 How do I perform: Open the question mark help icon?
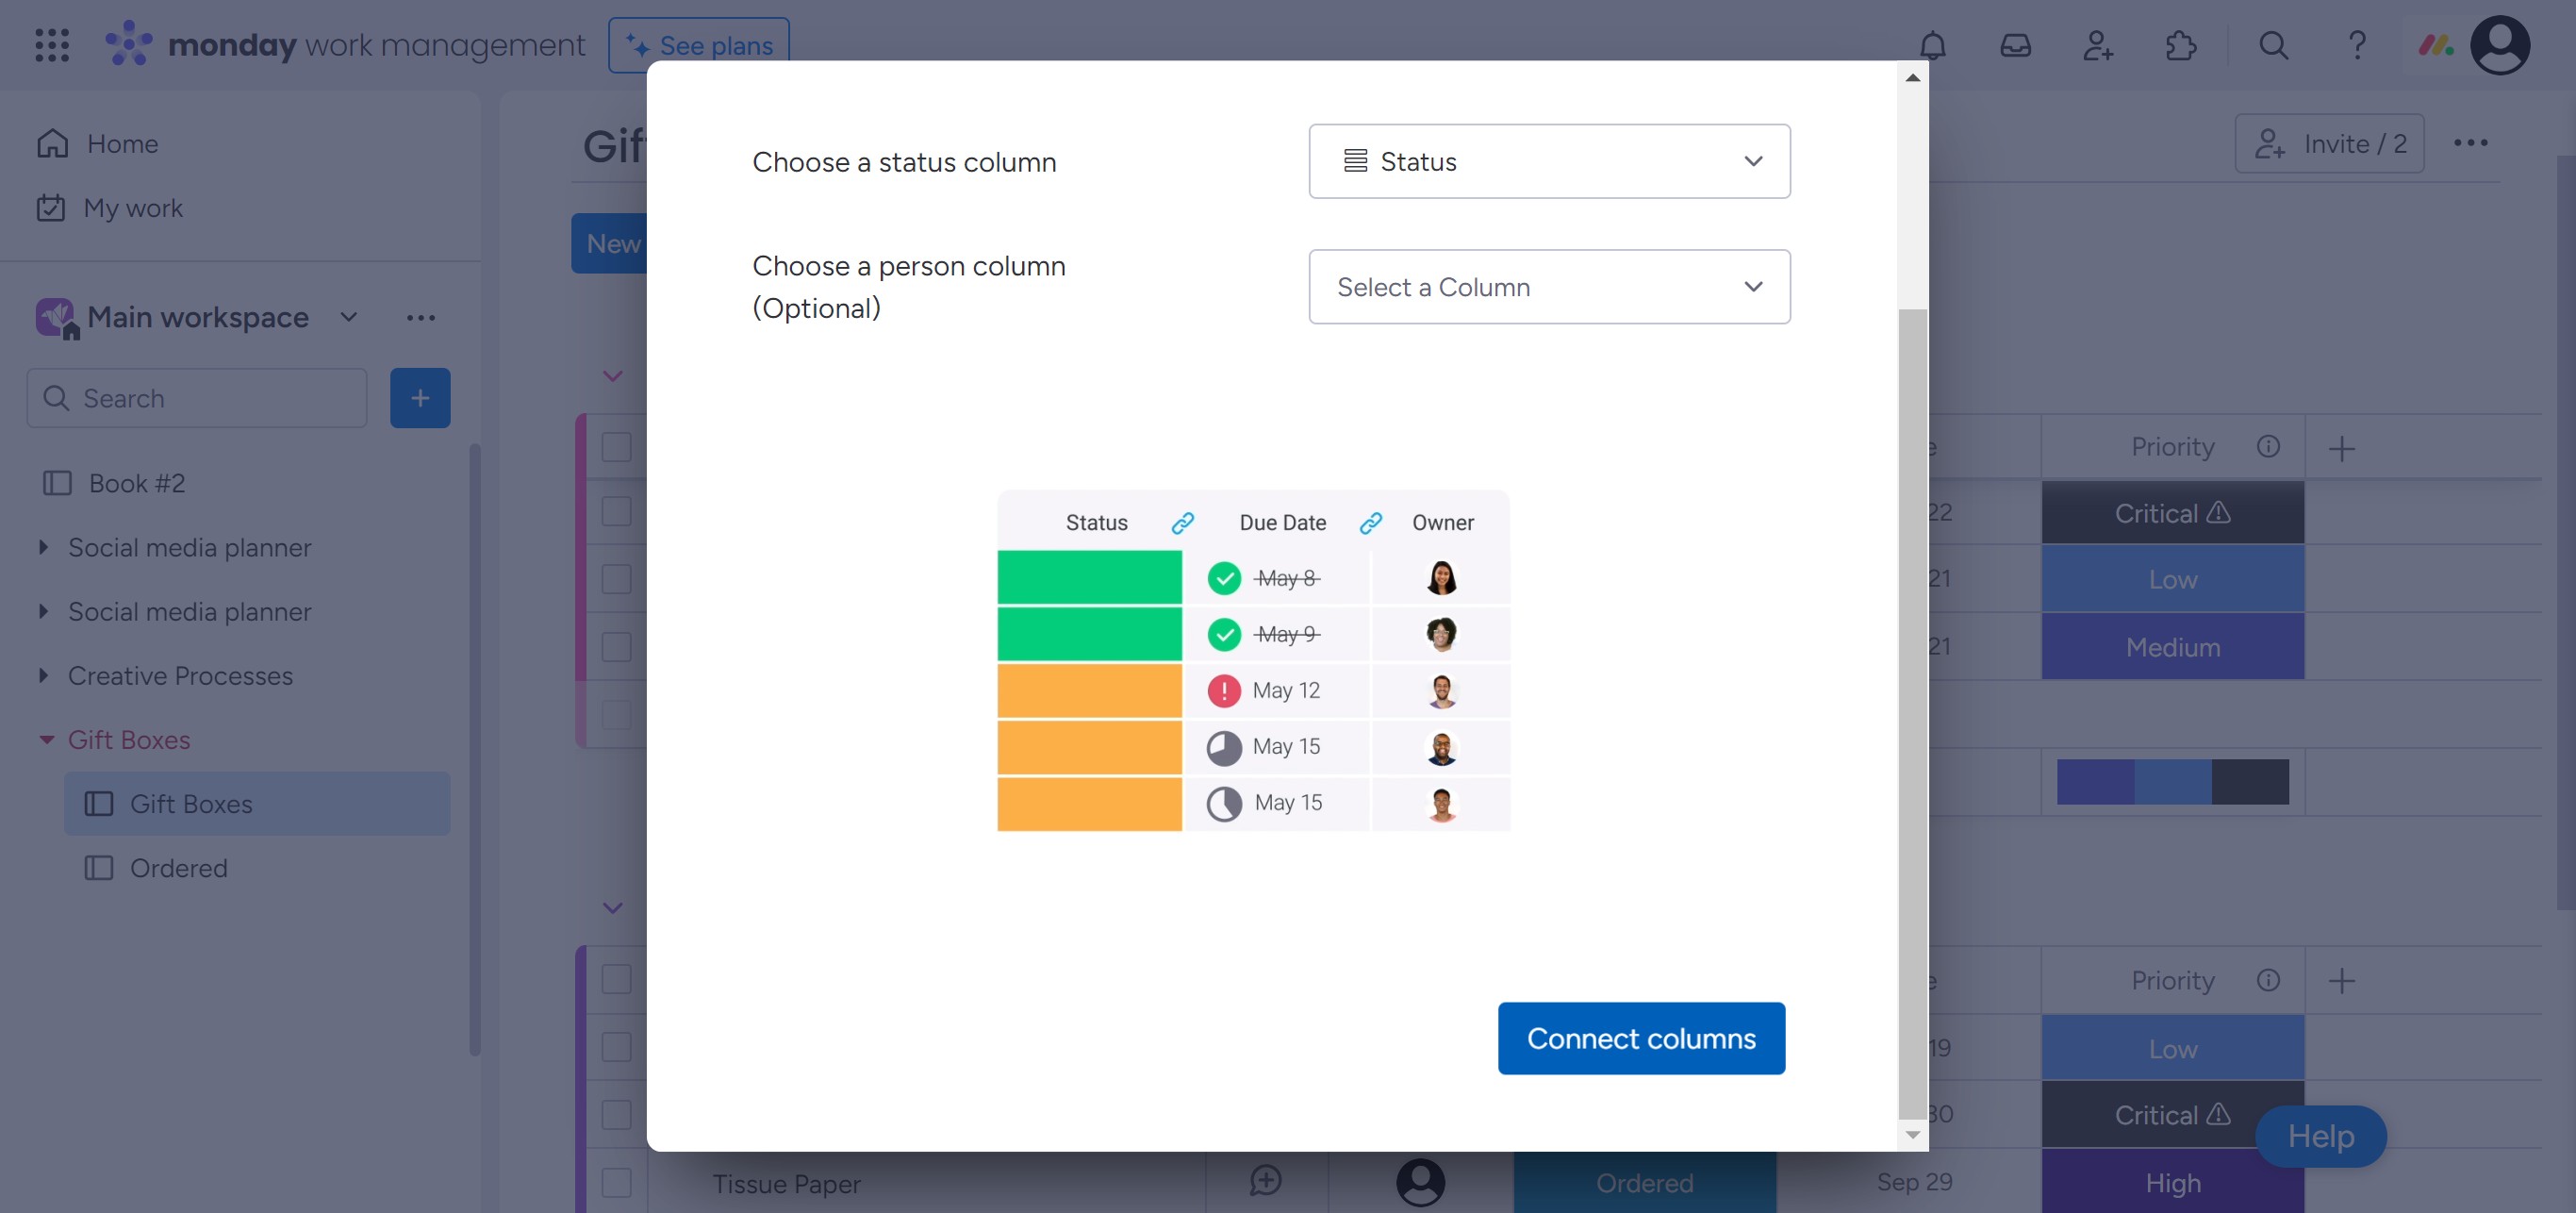(2356, 45)
